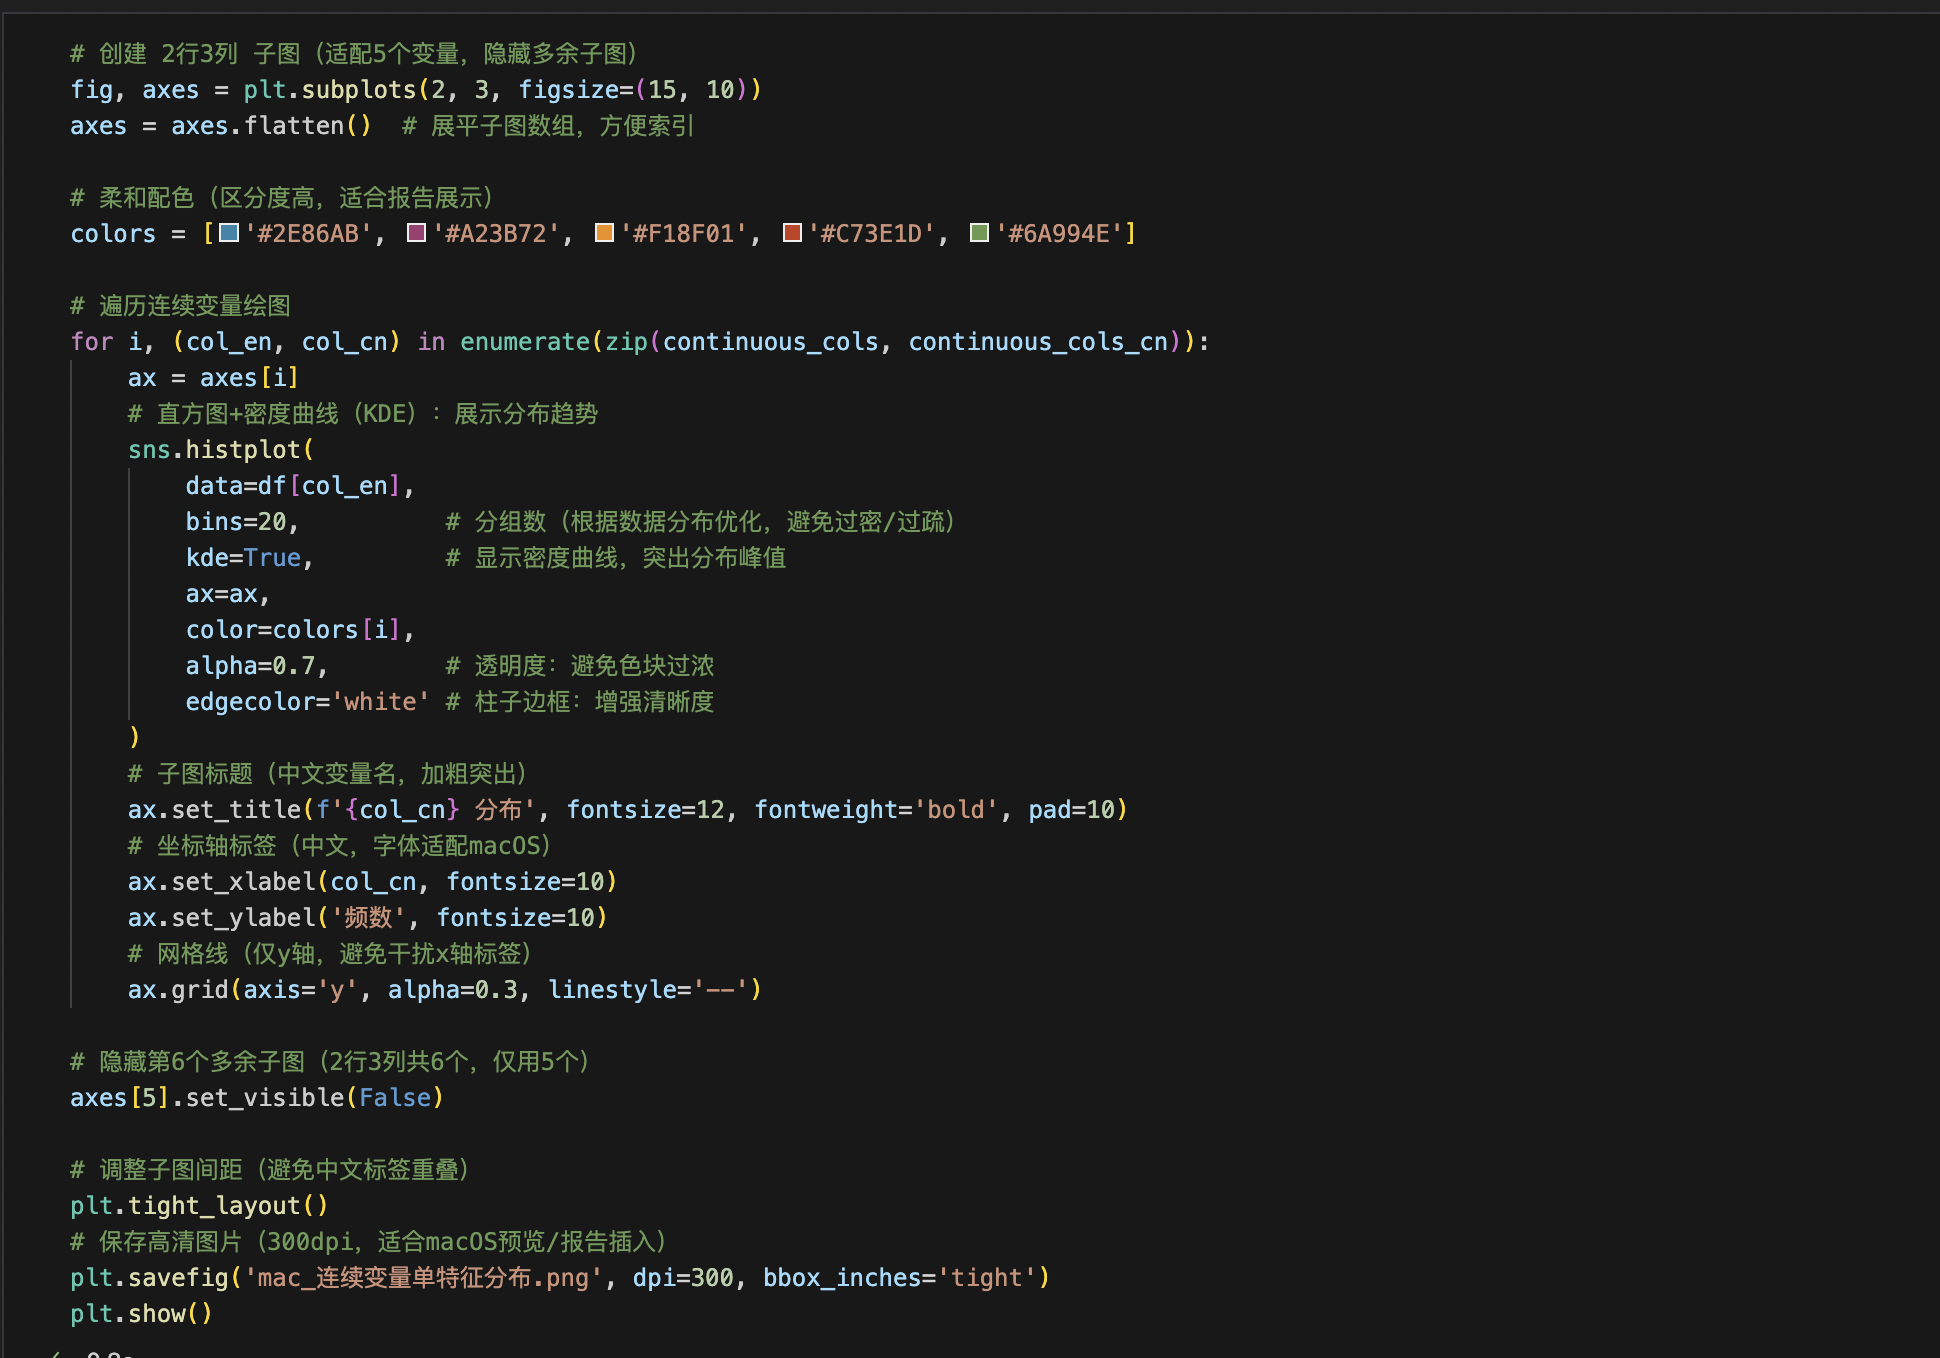Click the savefig png filename string
This screenshot has height=1358, width=1940.
(x=423, y=1278)
